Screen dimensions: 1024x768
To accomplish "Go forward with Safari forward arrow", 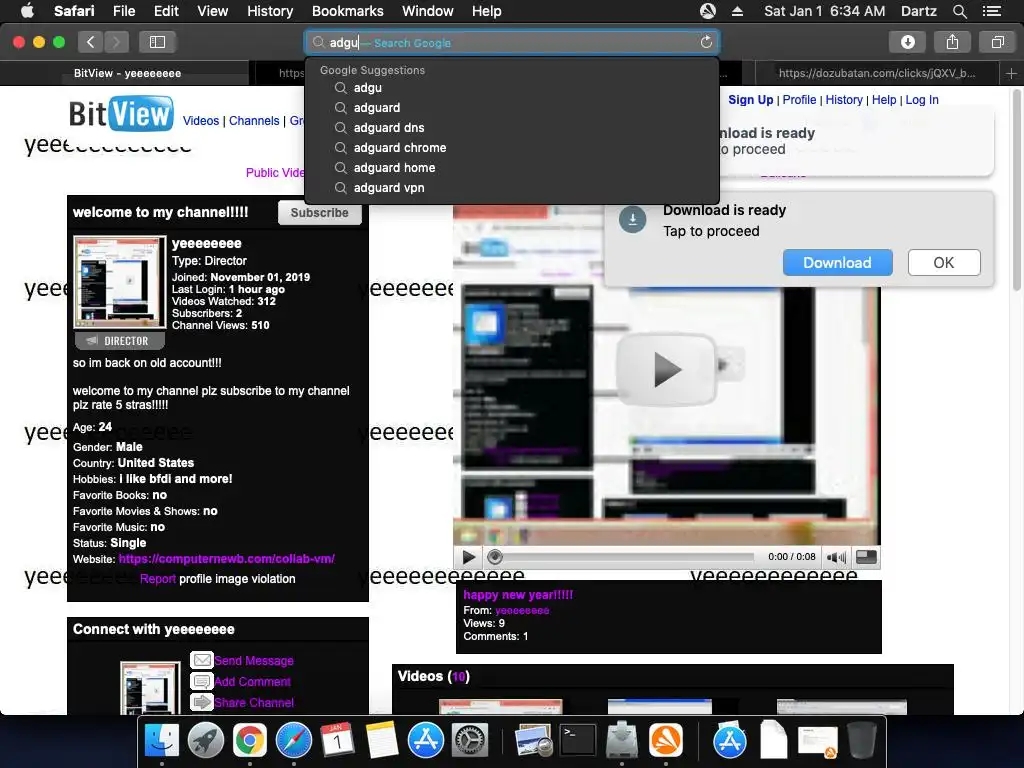I will click(x=116, y=42).
